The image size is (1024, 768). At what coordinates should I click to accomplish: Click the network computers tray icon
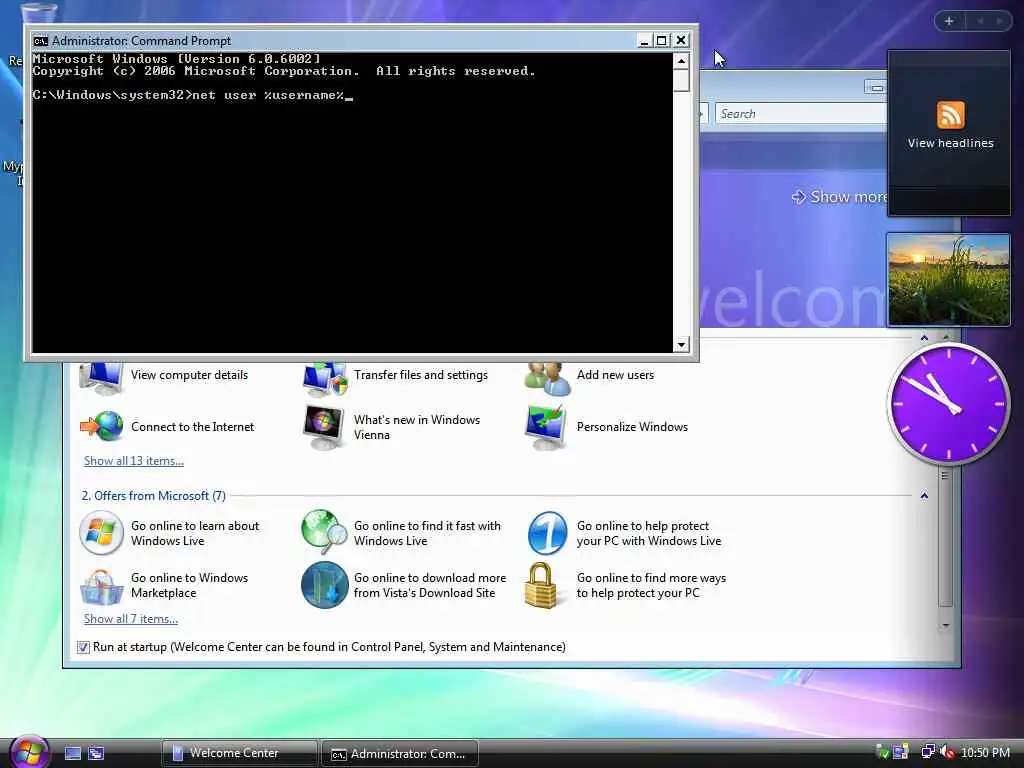pos(927,752)
